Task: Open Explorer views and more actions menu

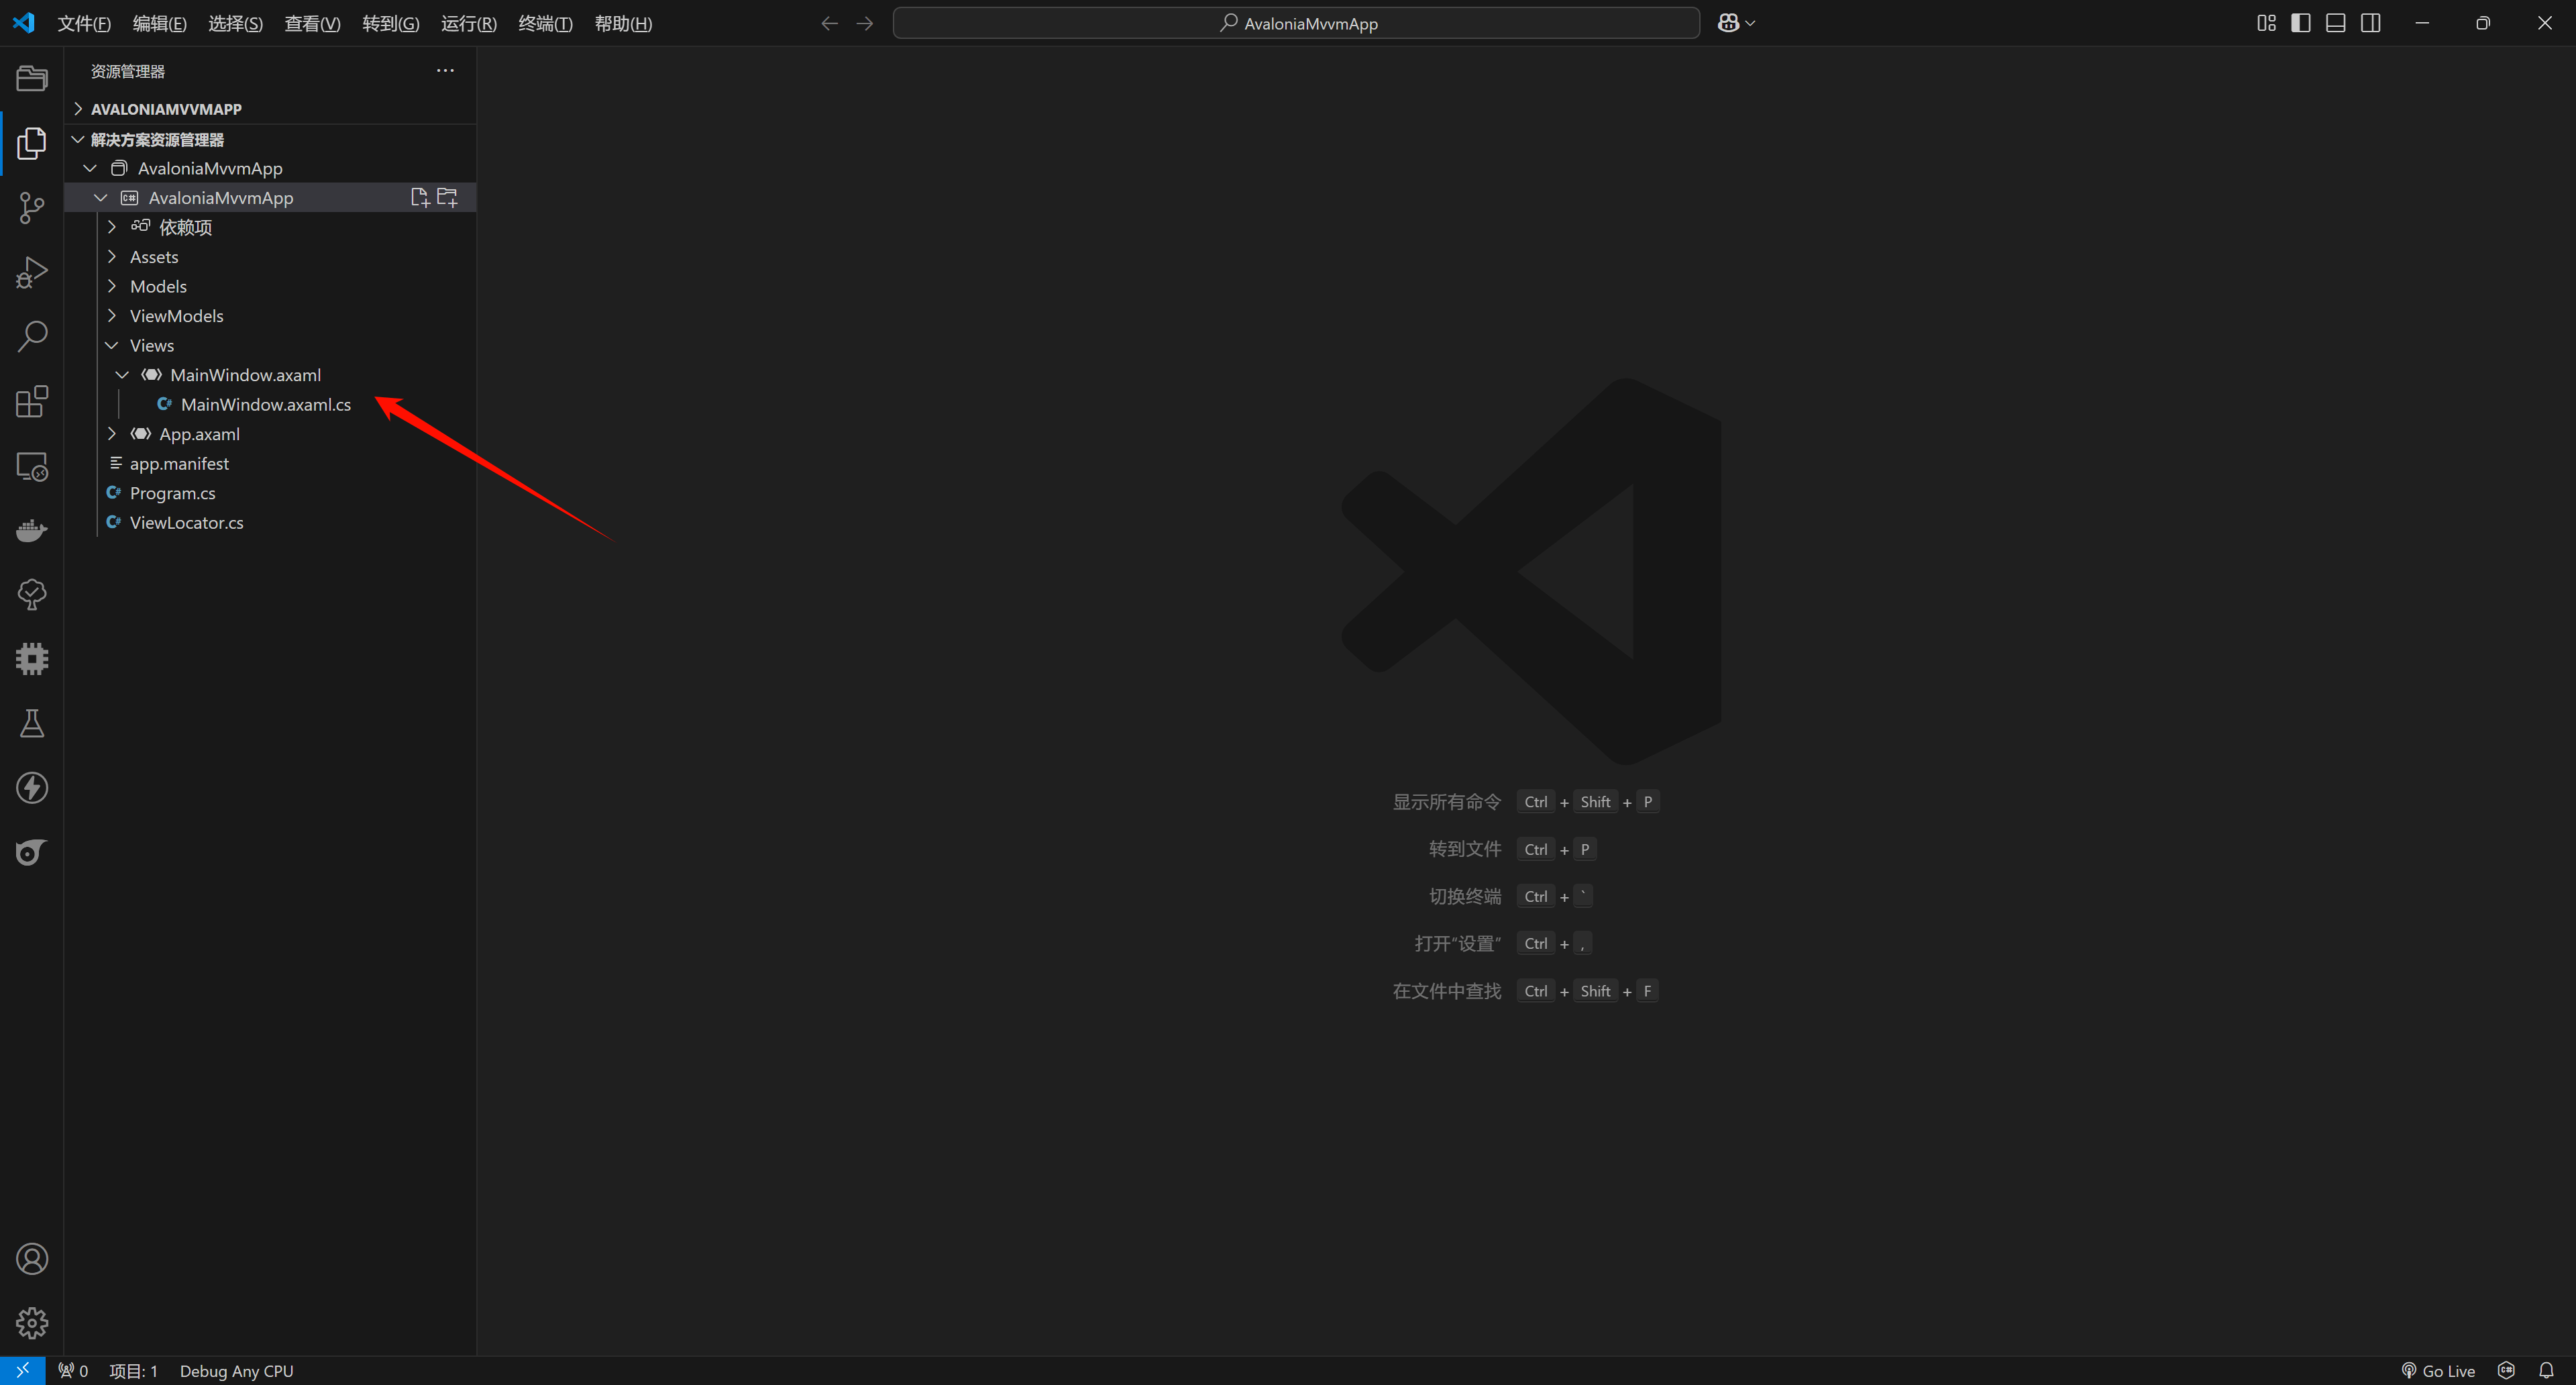Action: click(x=445, y=71)
